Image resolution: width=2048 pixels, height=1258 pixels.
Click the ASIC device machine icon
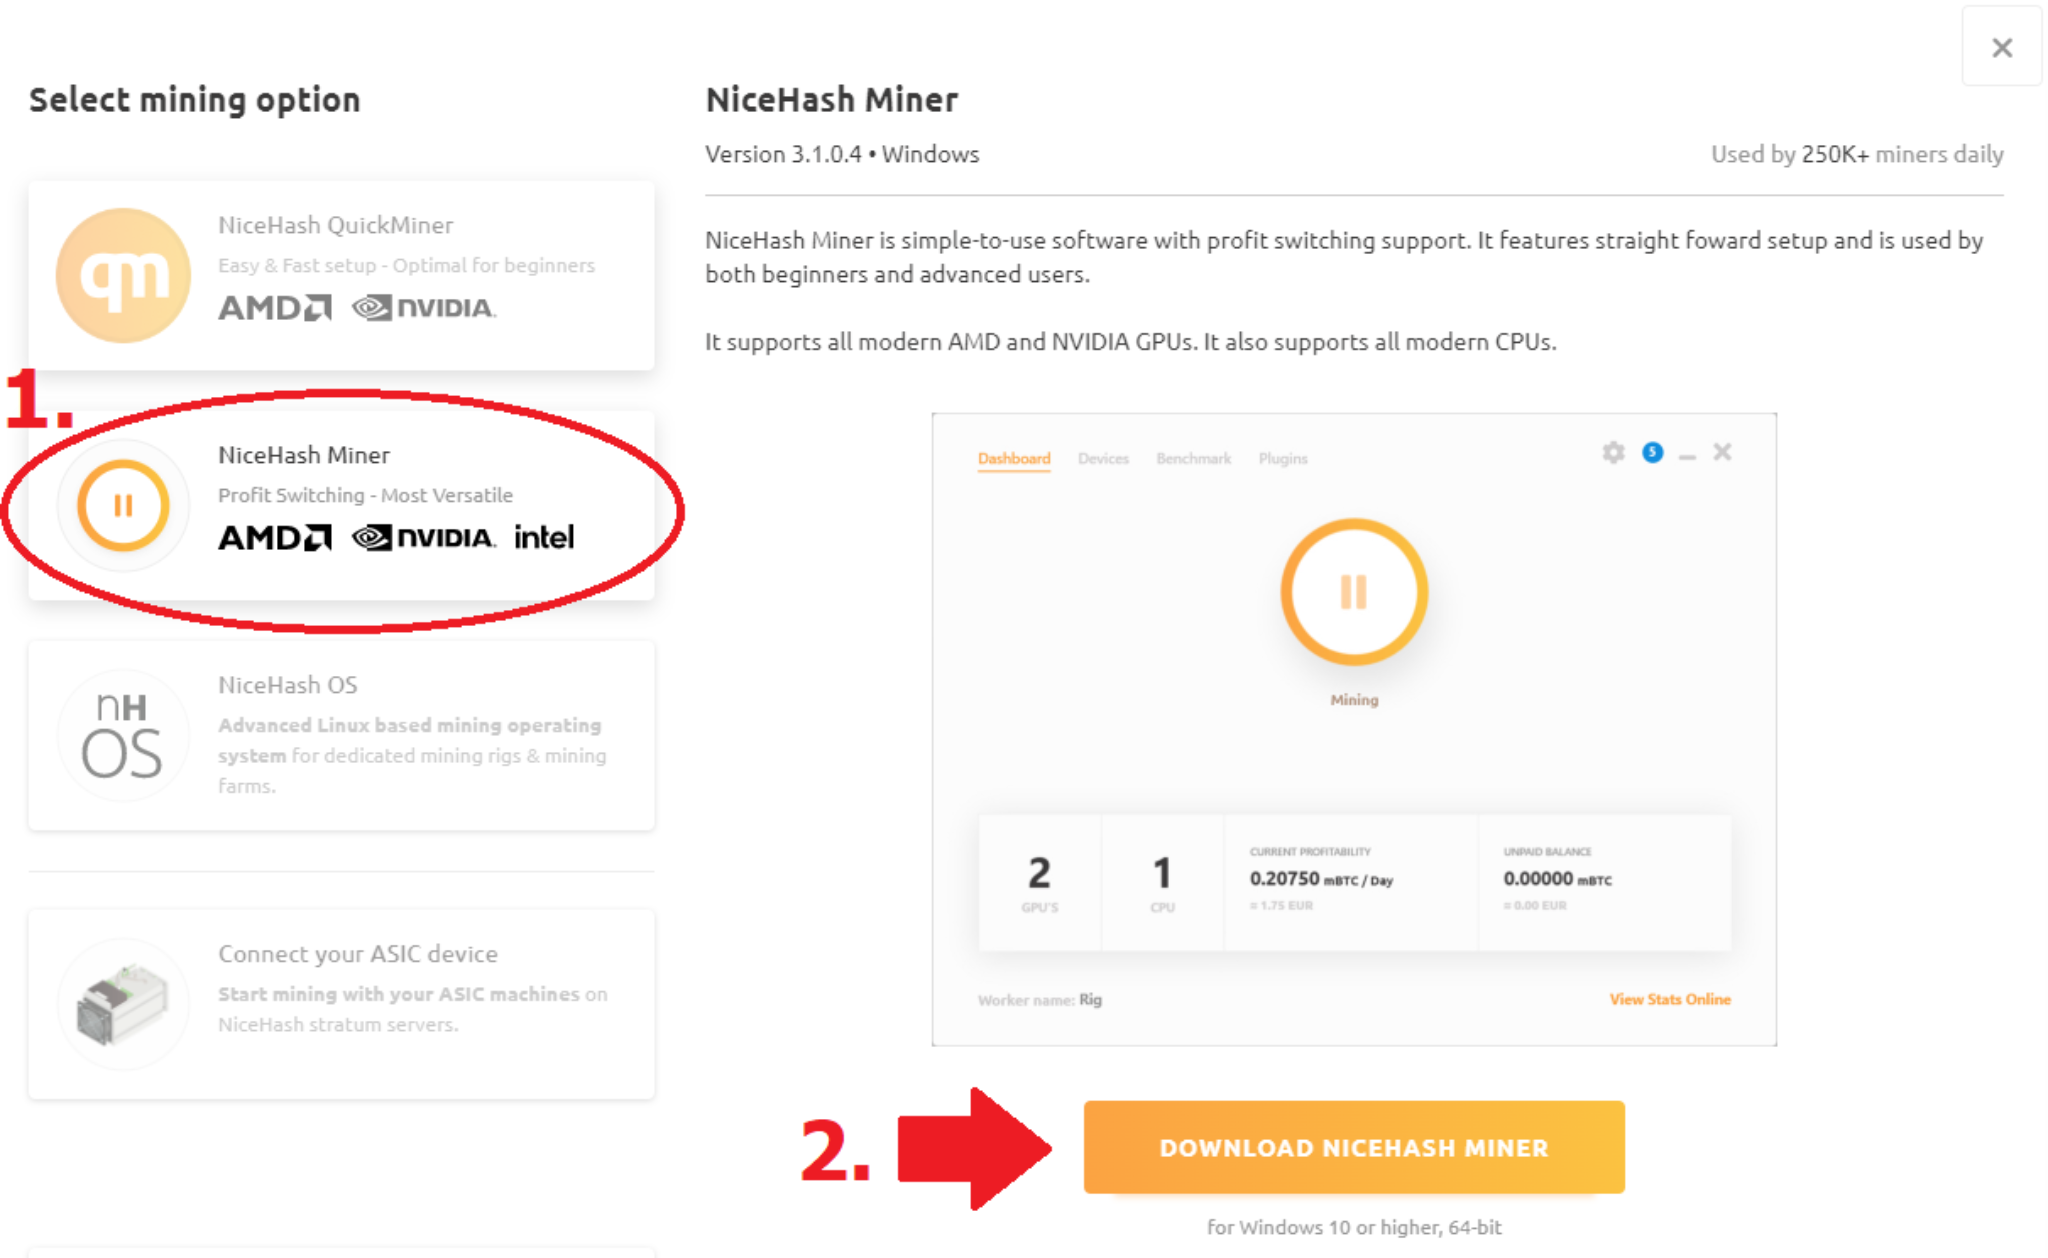tap(123, 1004)
